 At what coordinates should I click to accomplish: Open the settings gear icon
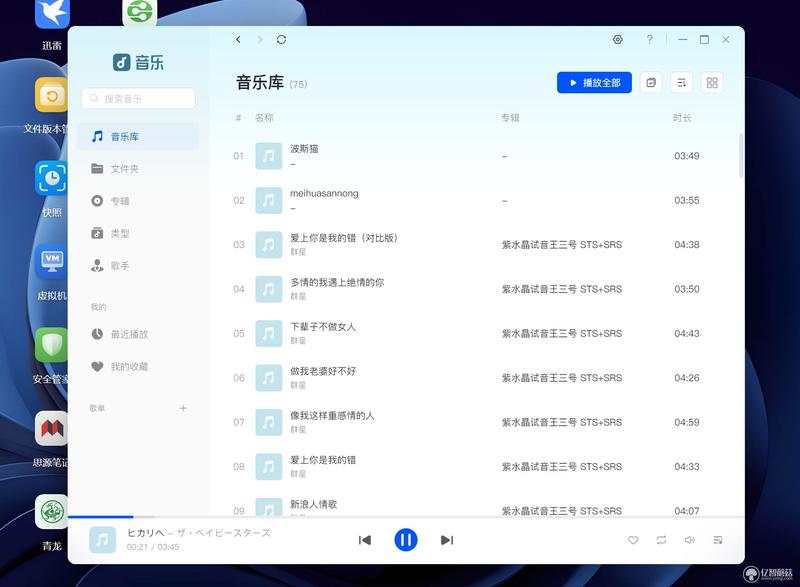point(617,40)
